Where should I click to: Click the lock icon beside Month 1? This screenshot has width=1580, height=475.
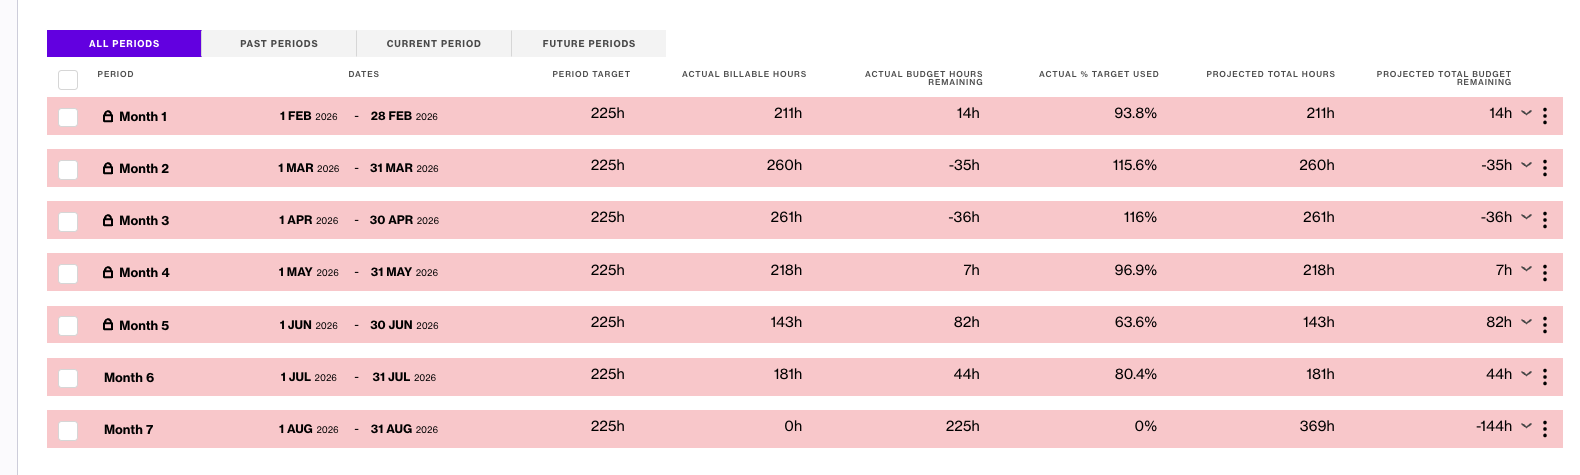(x=108, y=116)
